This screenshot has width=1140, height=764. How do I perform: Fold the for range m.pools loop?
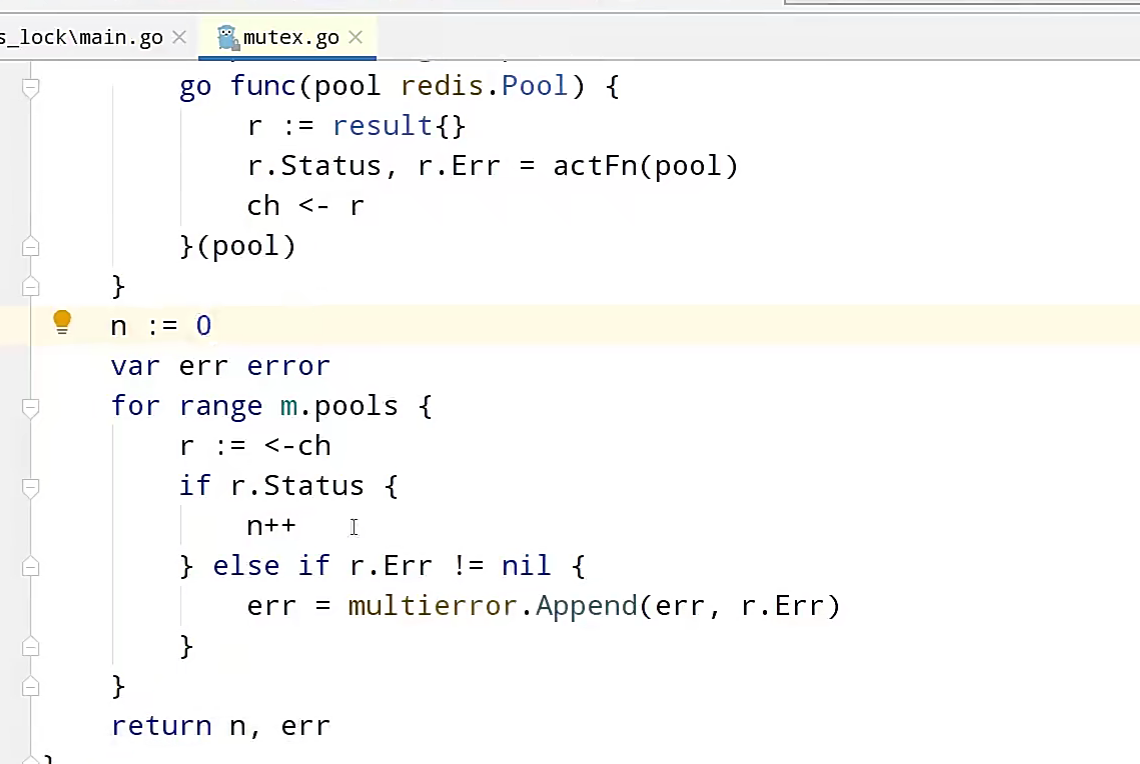click(30, 407)
